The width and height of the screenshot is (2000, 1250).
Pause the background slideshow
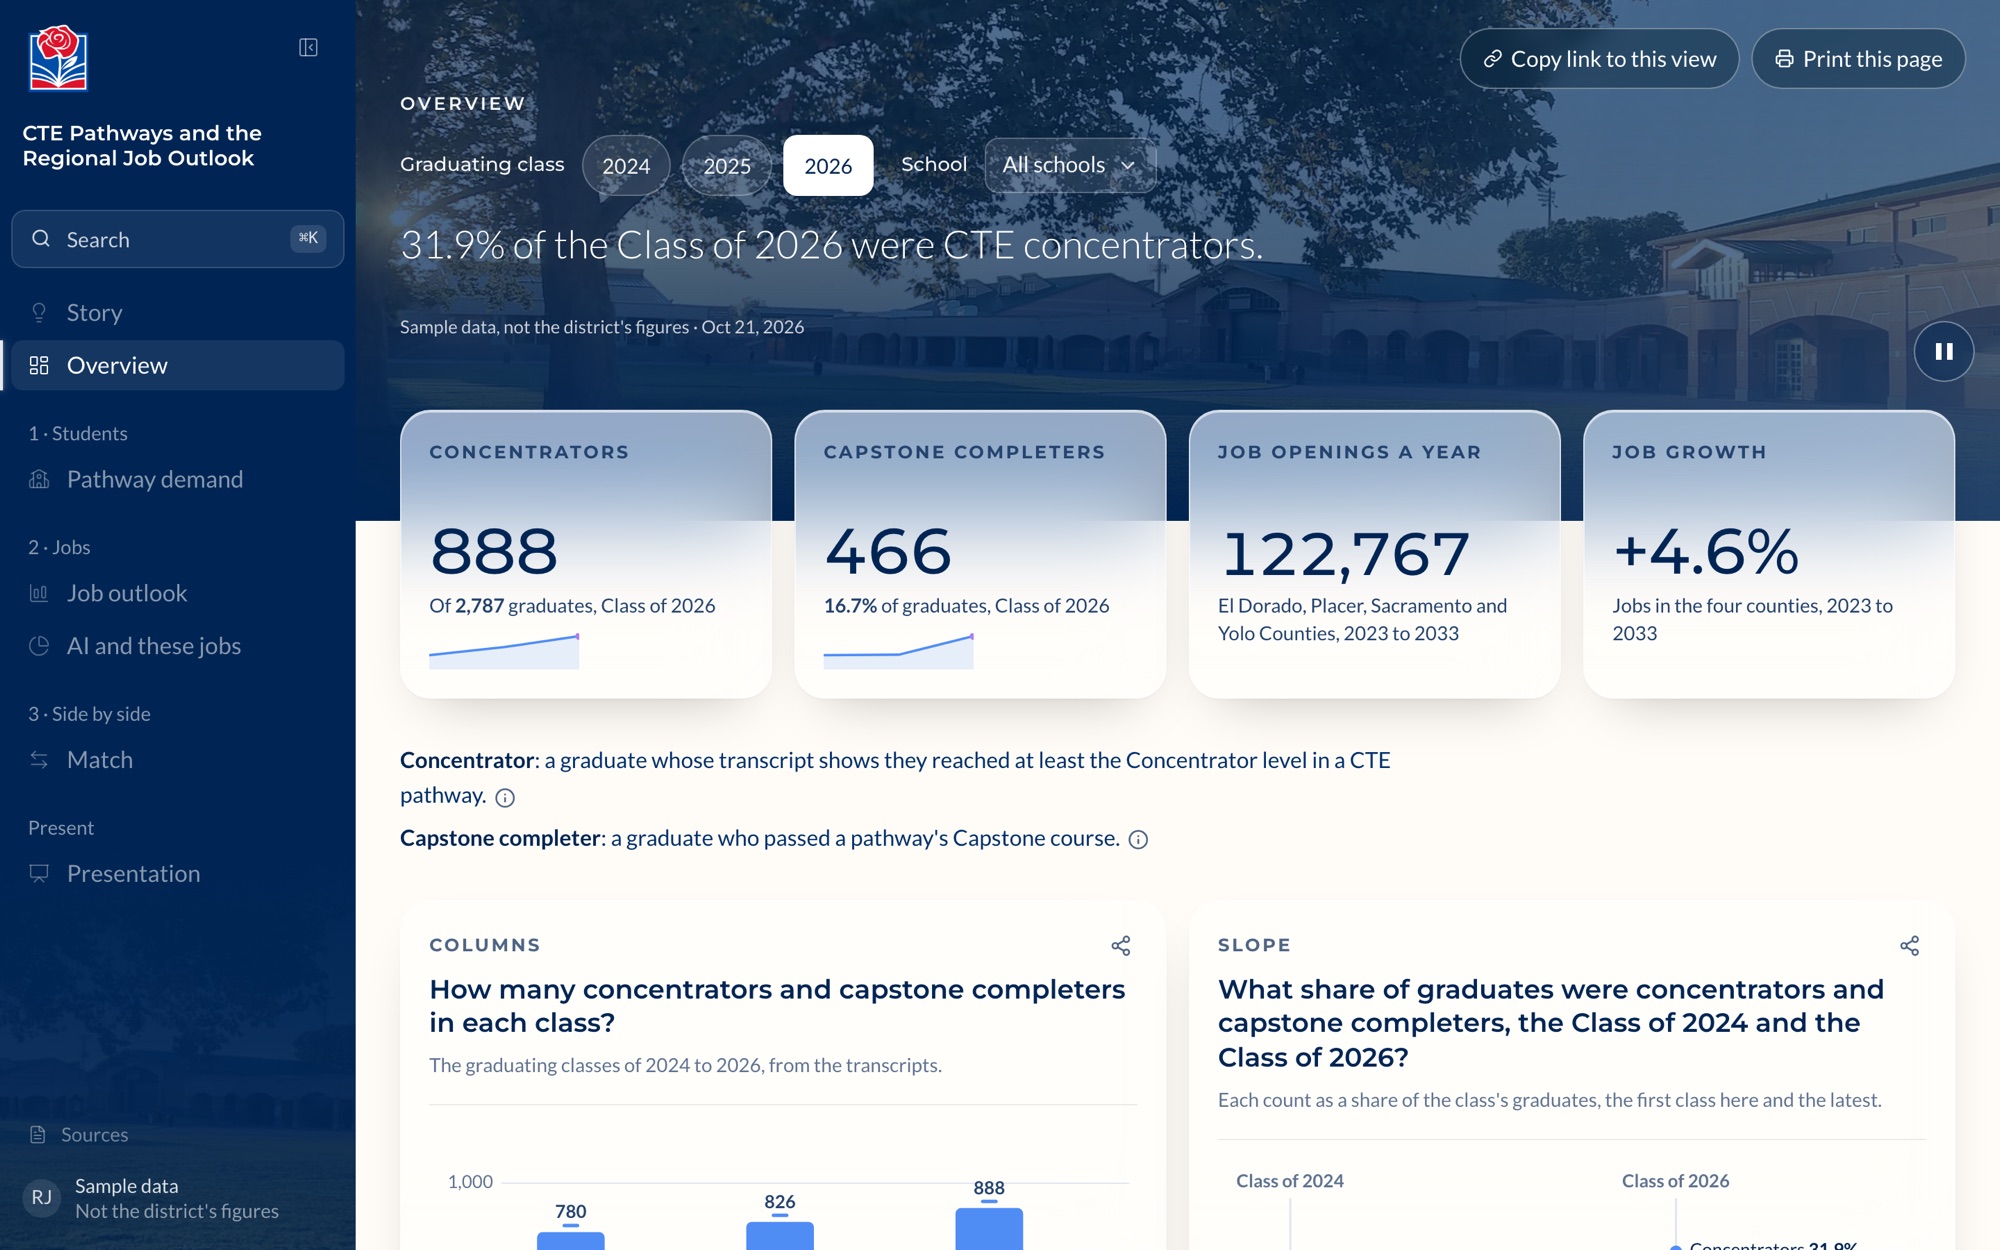[1944, 351]
